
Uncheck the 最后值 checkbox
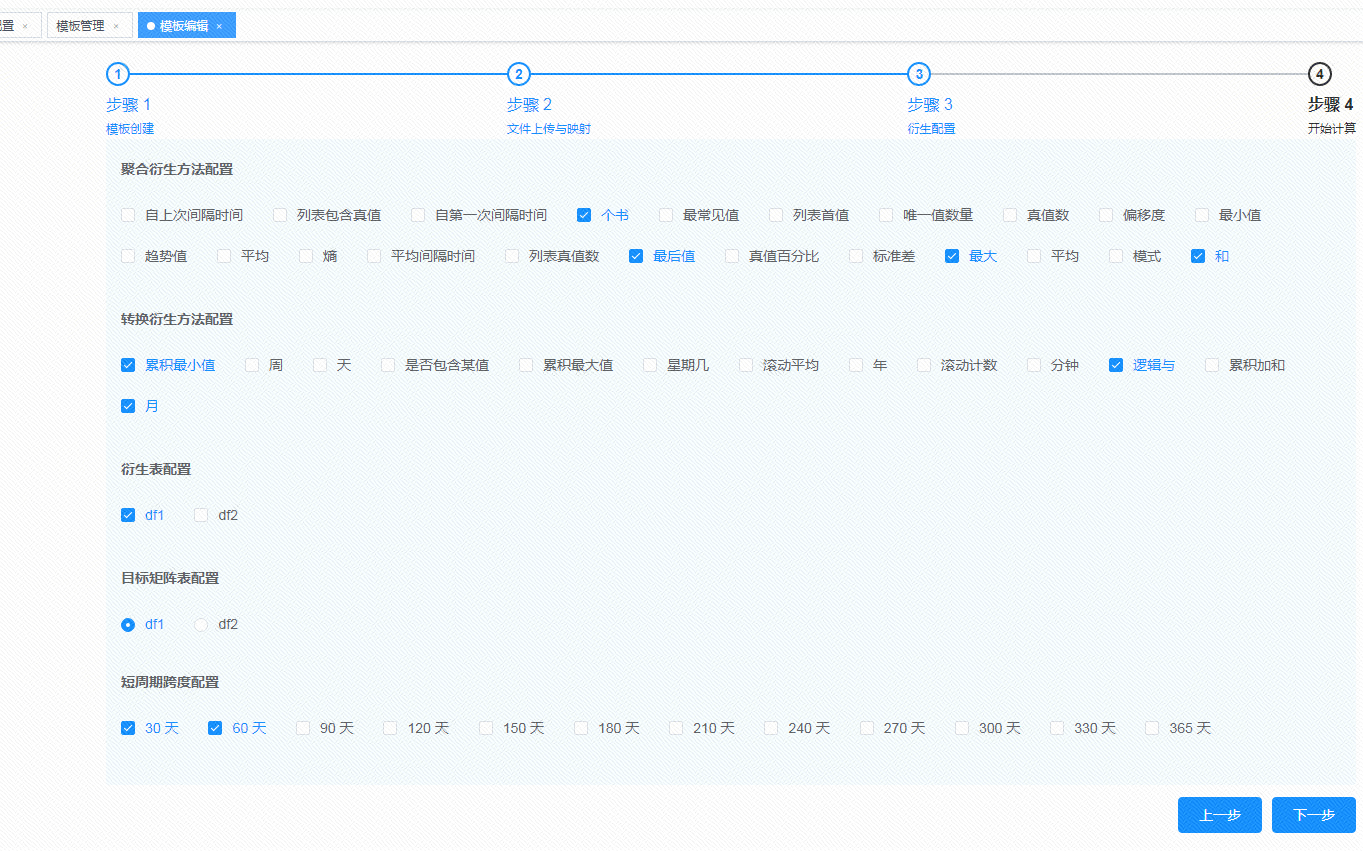[x=636, y=256]
